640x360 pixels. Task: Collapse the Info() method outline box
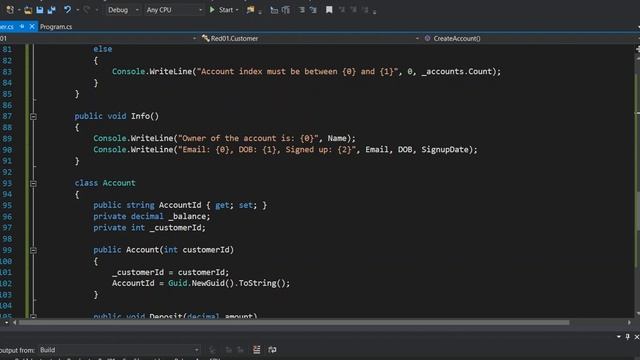click(x=33, y=117)
